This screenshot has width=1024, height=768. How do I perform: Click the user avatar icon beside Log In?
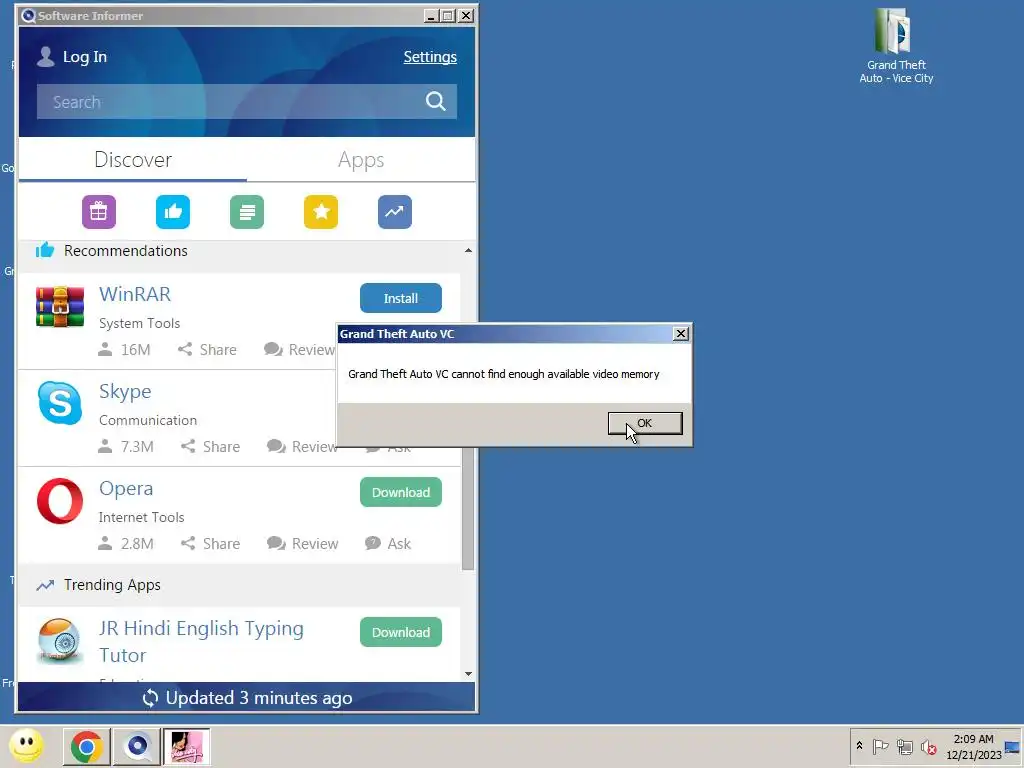[46, 57]
